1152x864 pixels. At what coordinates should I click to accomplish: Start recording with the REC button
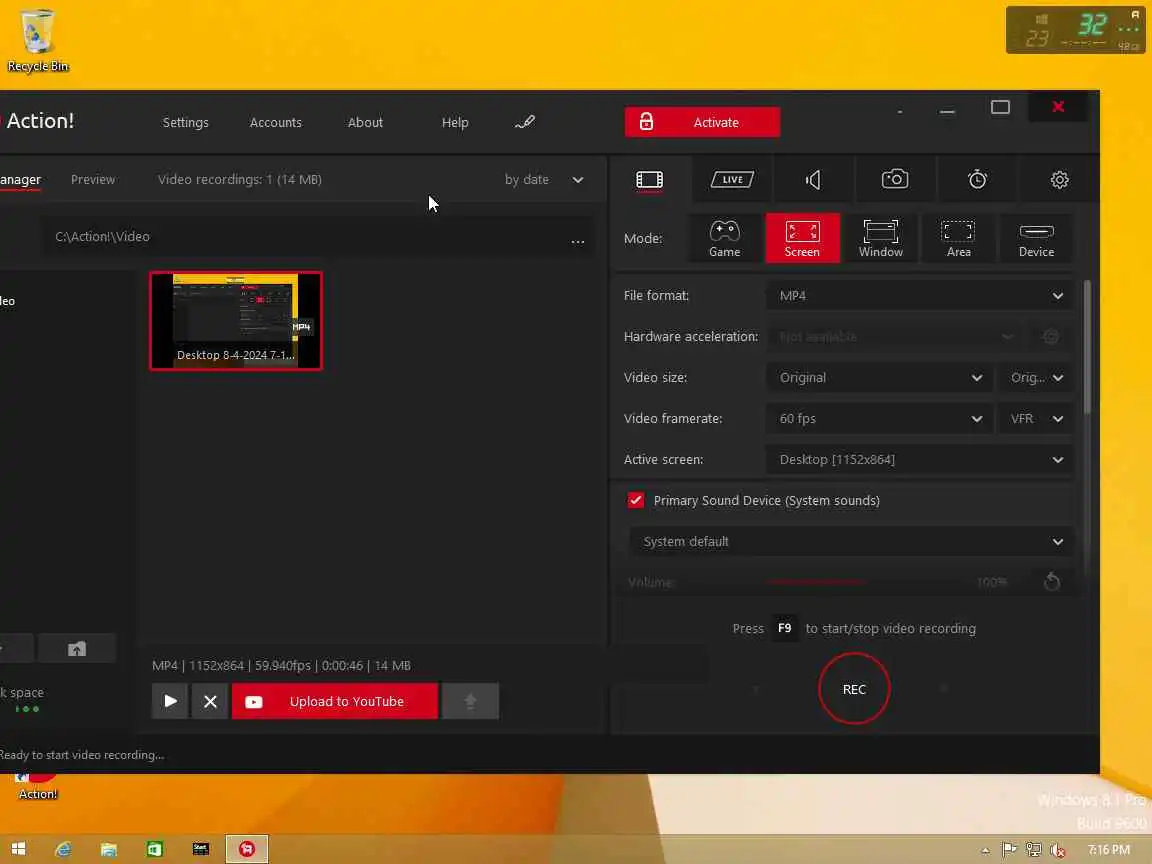tap(854, 688)
